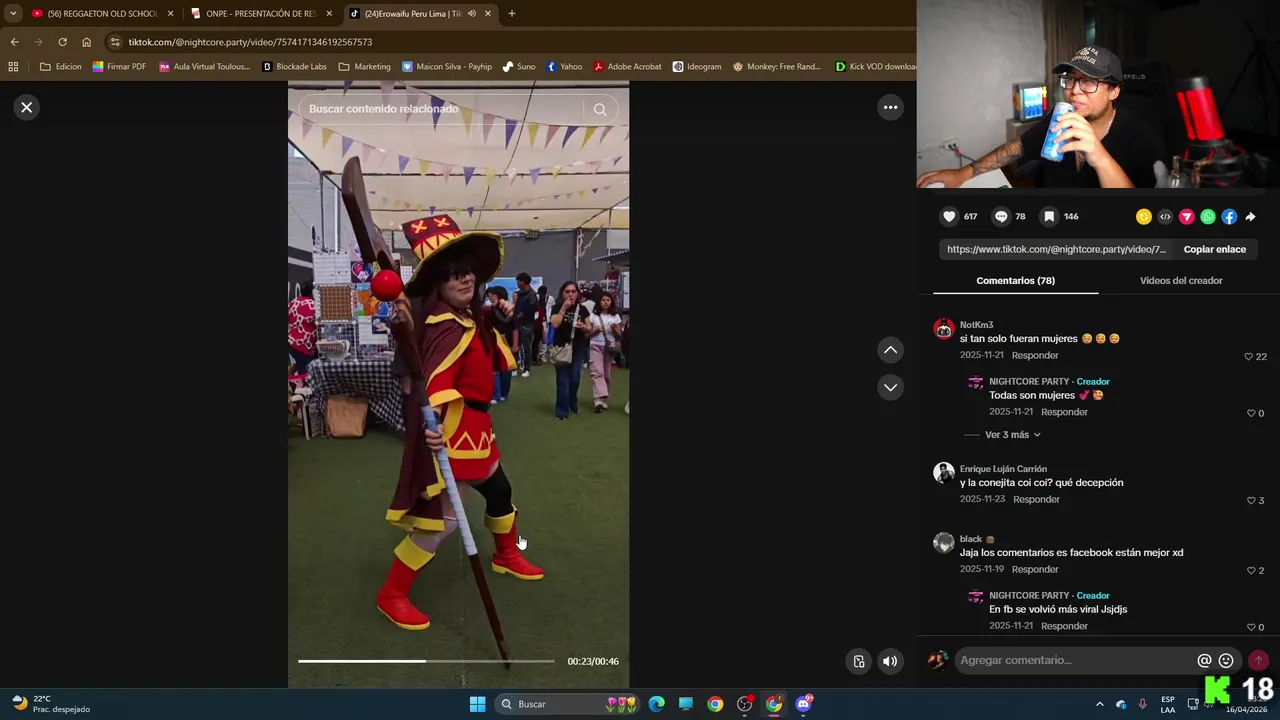The image size is (1280, 720).
Task: Open the Adobe Acrobat bookmark
Action: 627,67
